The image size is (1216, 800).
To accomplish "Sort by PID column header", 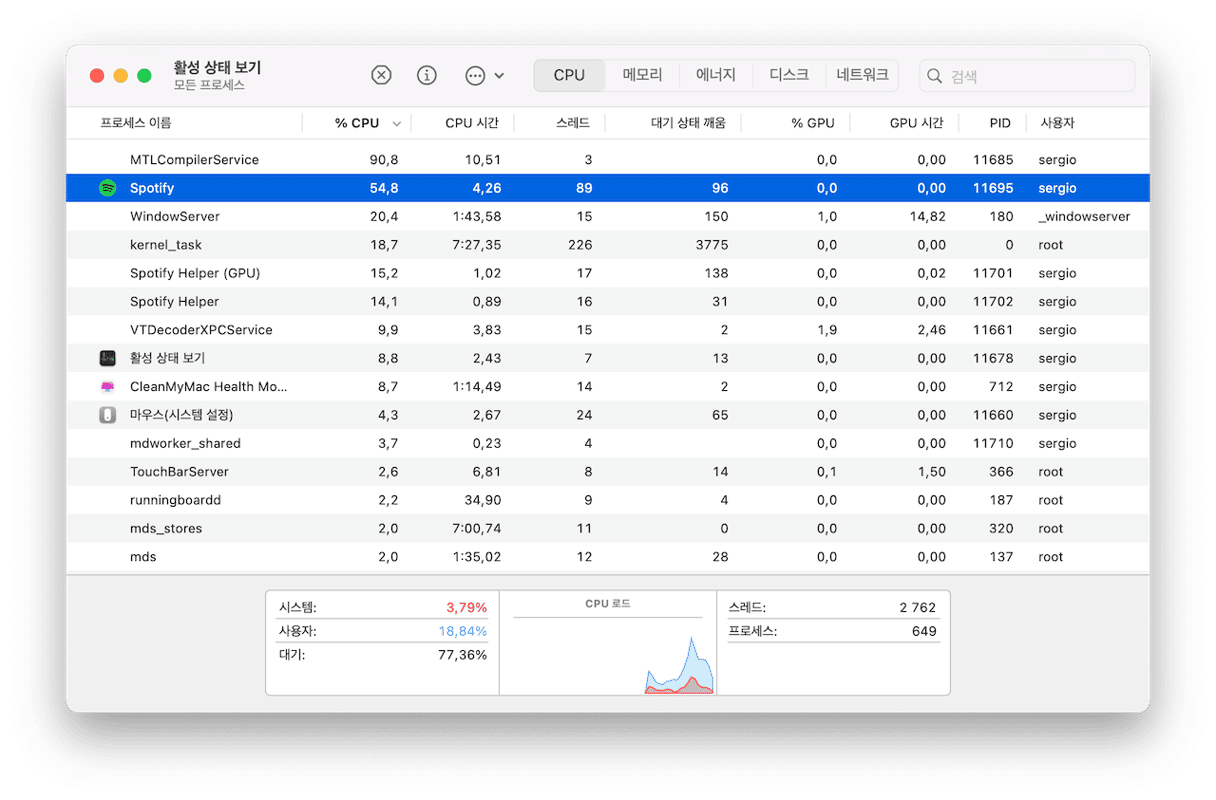I will pyautogui.click(x=1000, y=123).
